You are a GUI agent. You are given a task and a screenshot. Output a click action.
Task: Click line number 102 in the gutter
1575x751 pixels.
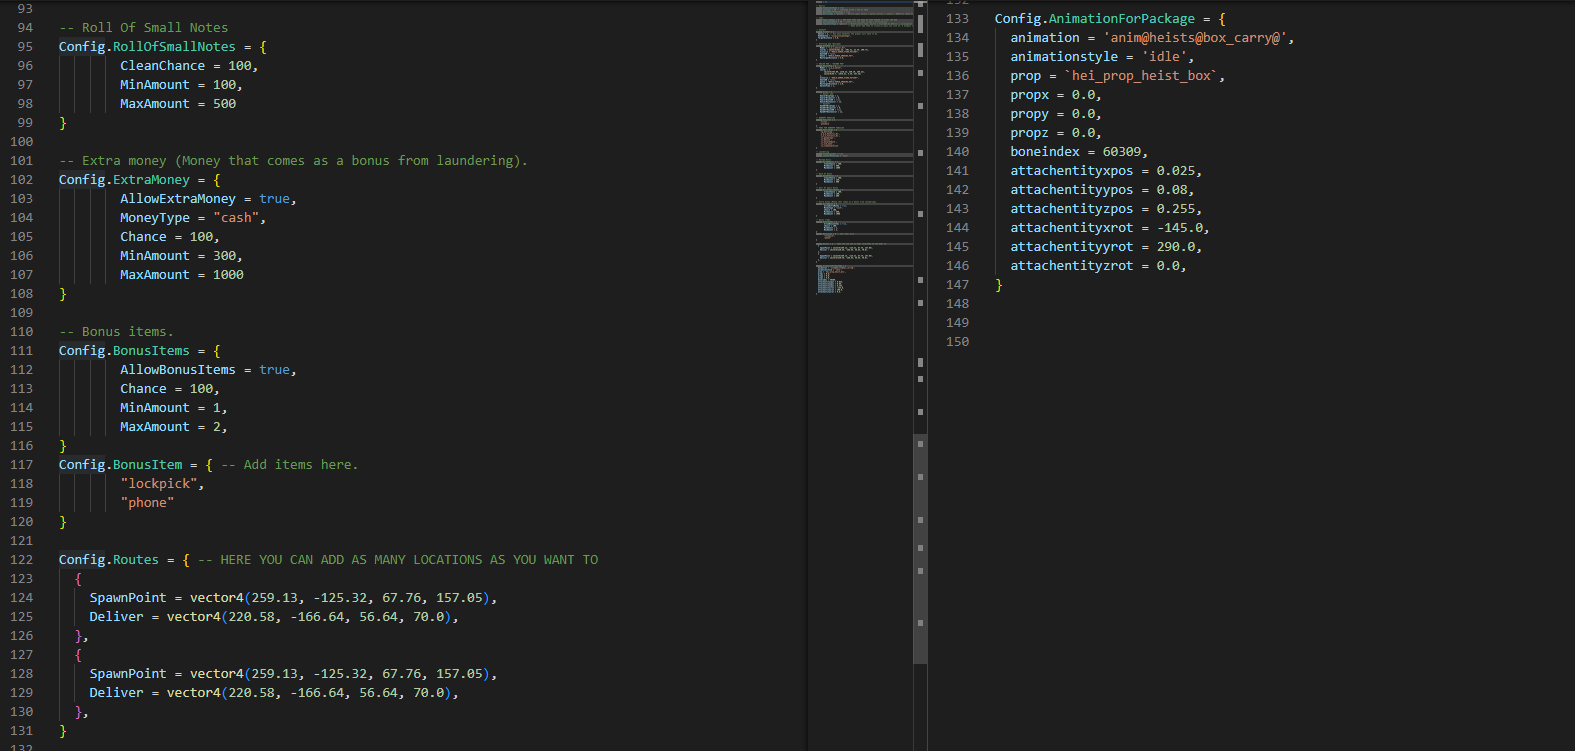pos(21,180)
